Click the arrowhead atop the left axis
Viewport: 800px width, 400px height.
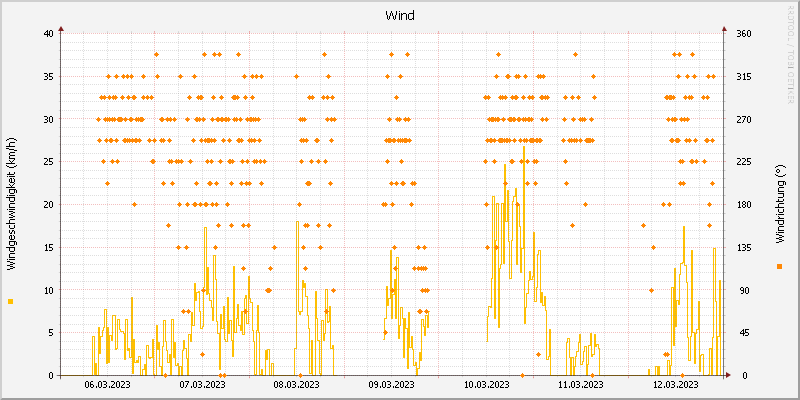(x=61, y=29)
